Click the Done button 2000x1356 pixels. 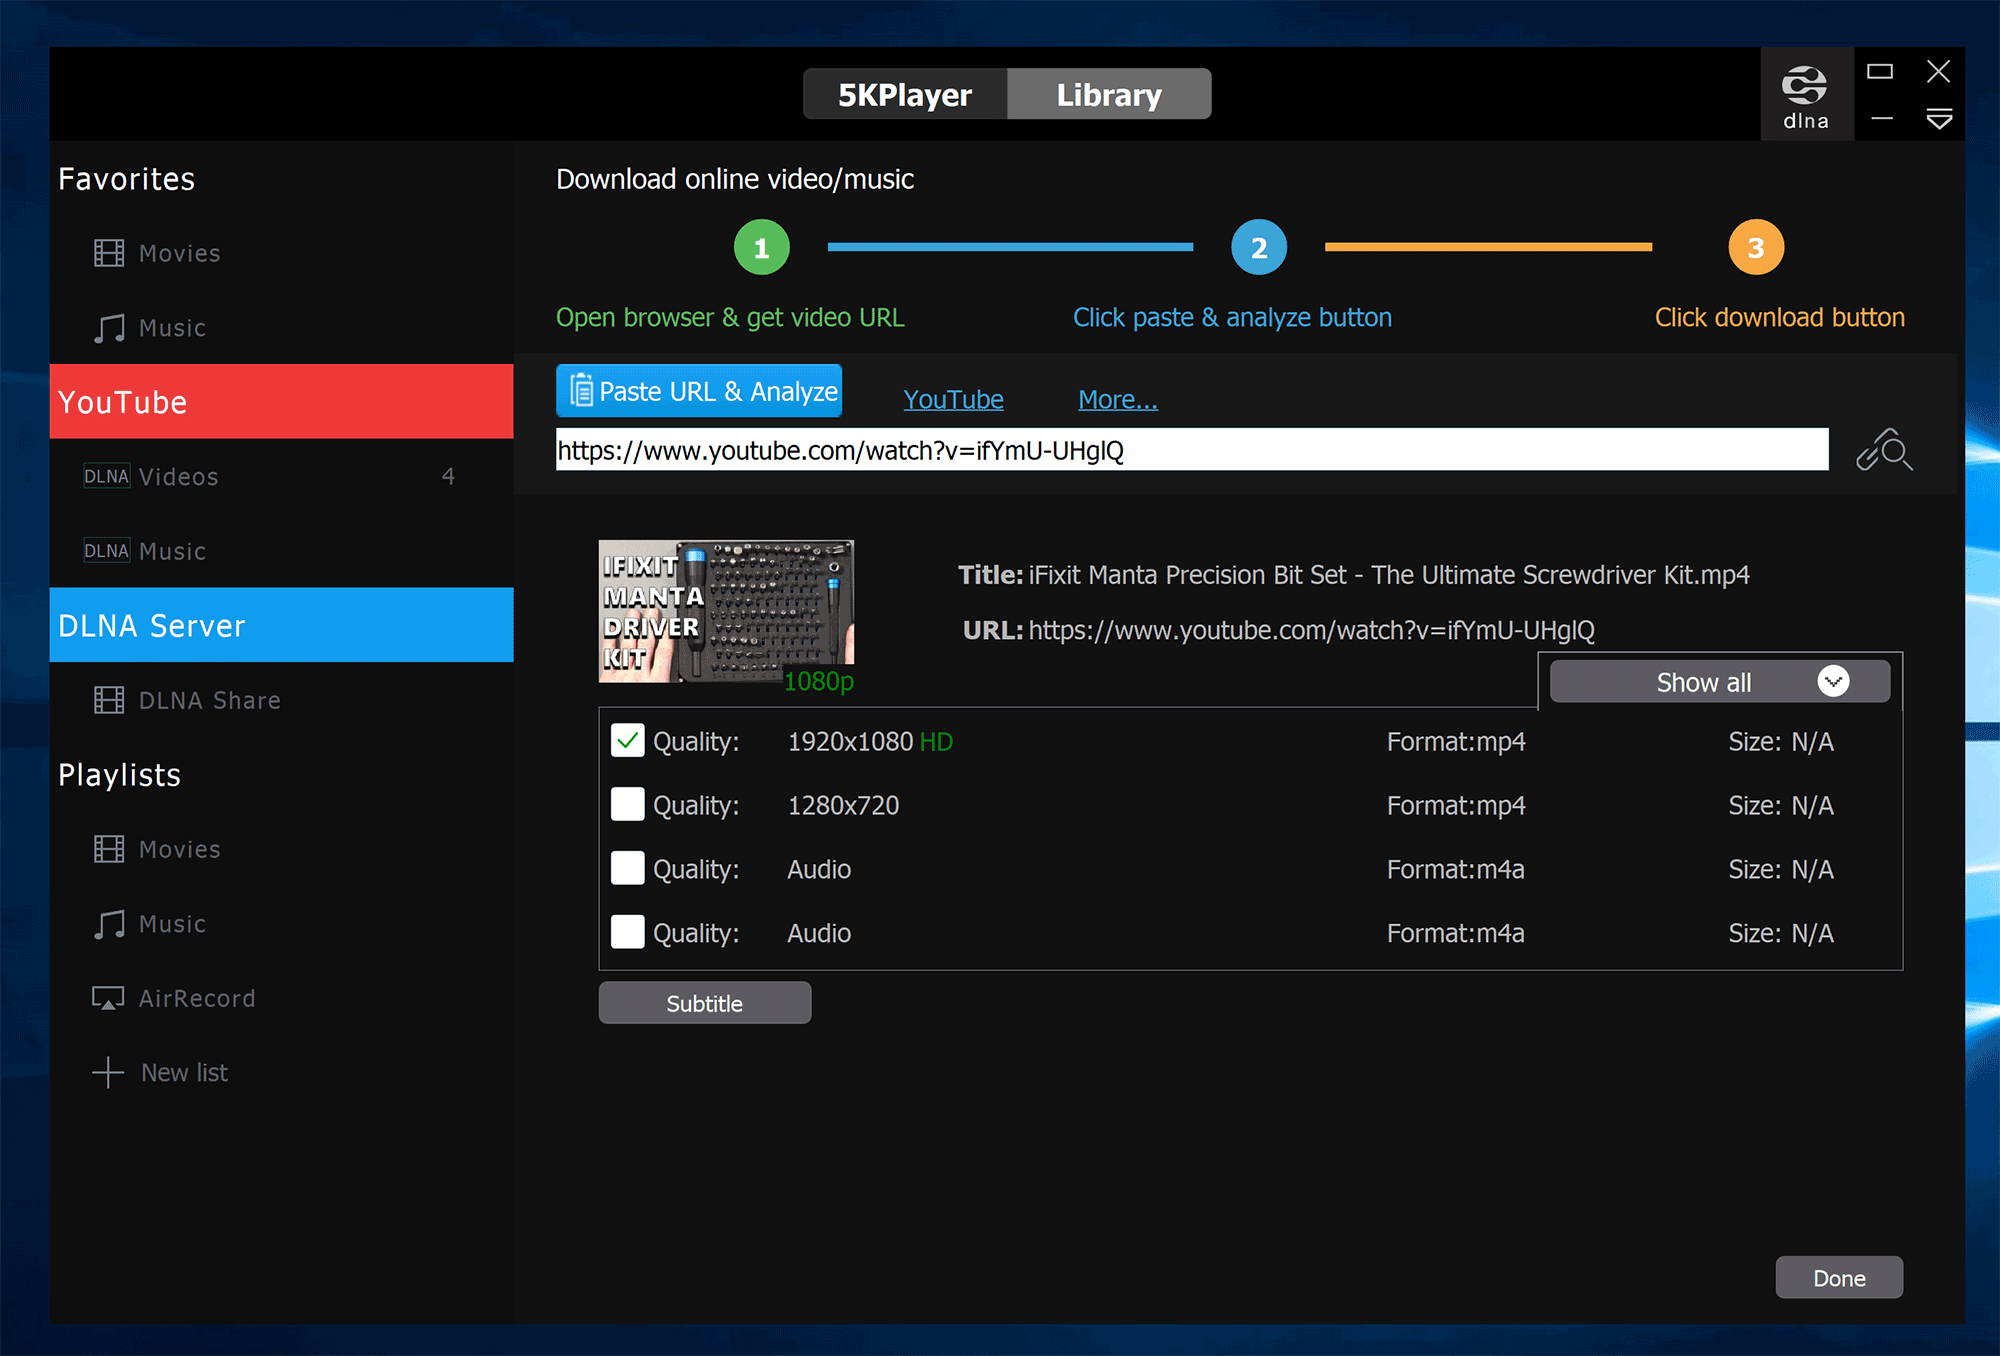[1839, 1278]
